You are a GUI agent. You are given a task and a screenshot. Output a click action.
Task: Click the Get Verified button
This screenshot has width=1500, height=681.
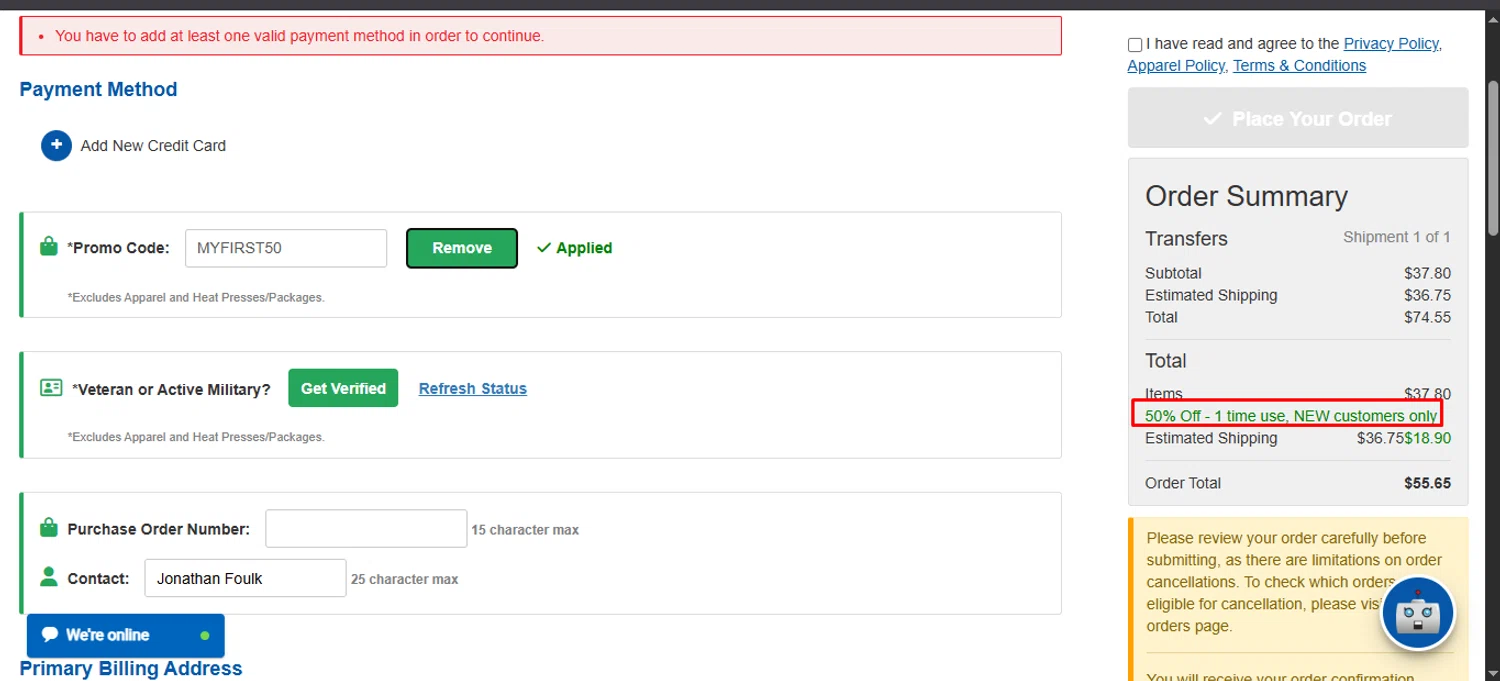[343, 388]
